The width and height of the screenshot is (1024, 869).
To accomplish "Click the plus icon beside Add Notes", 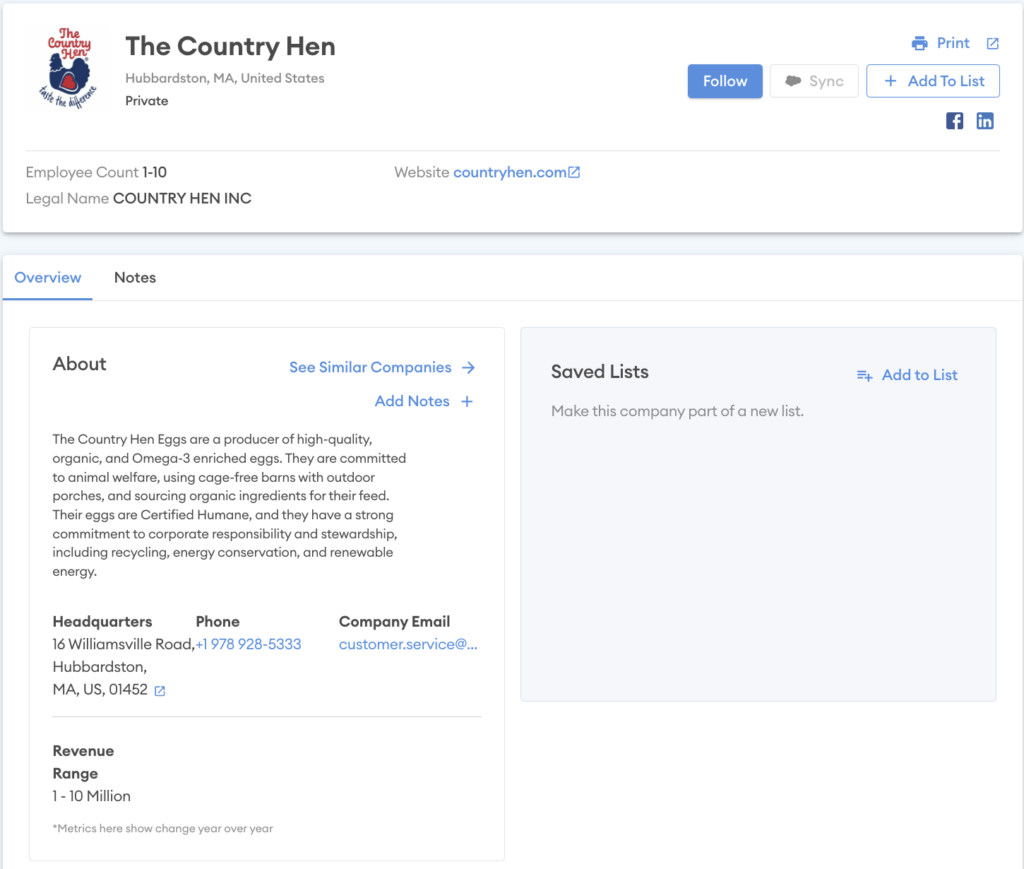I will 467,402.
